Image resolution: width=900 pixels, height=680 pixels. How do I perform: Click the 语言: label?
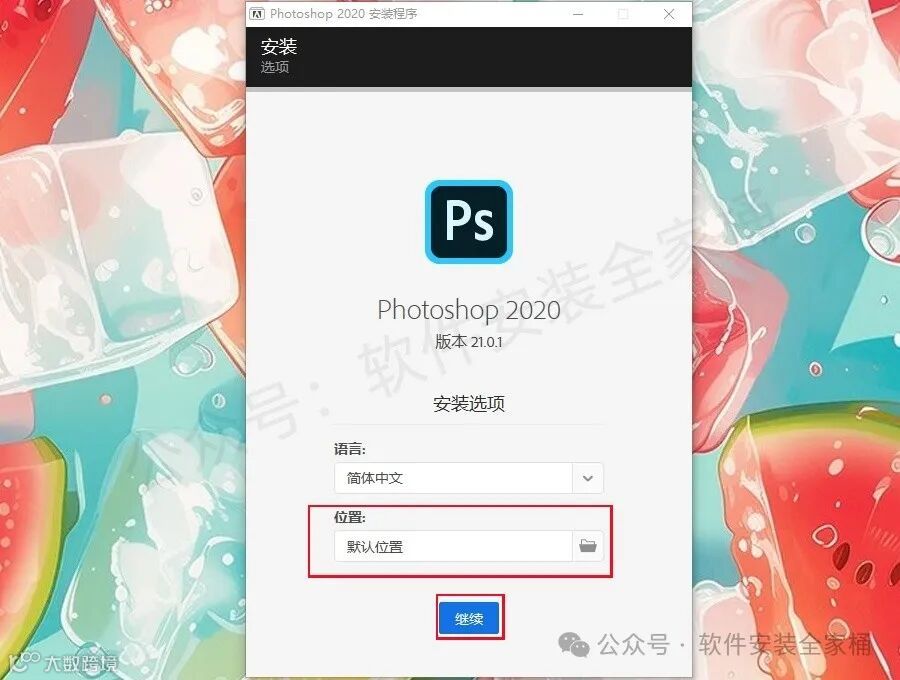350,449
